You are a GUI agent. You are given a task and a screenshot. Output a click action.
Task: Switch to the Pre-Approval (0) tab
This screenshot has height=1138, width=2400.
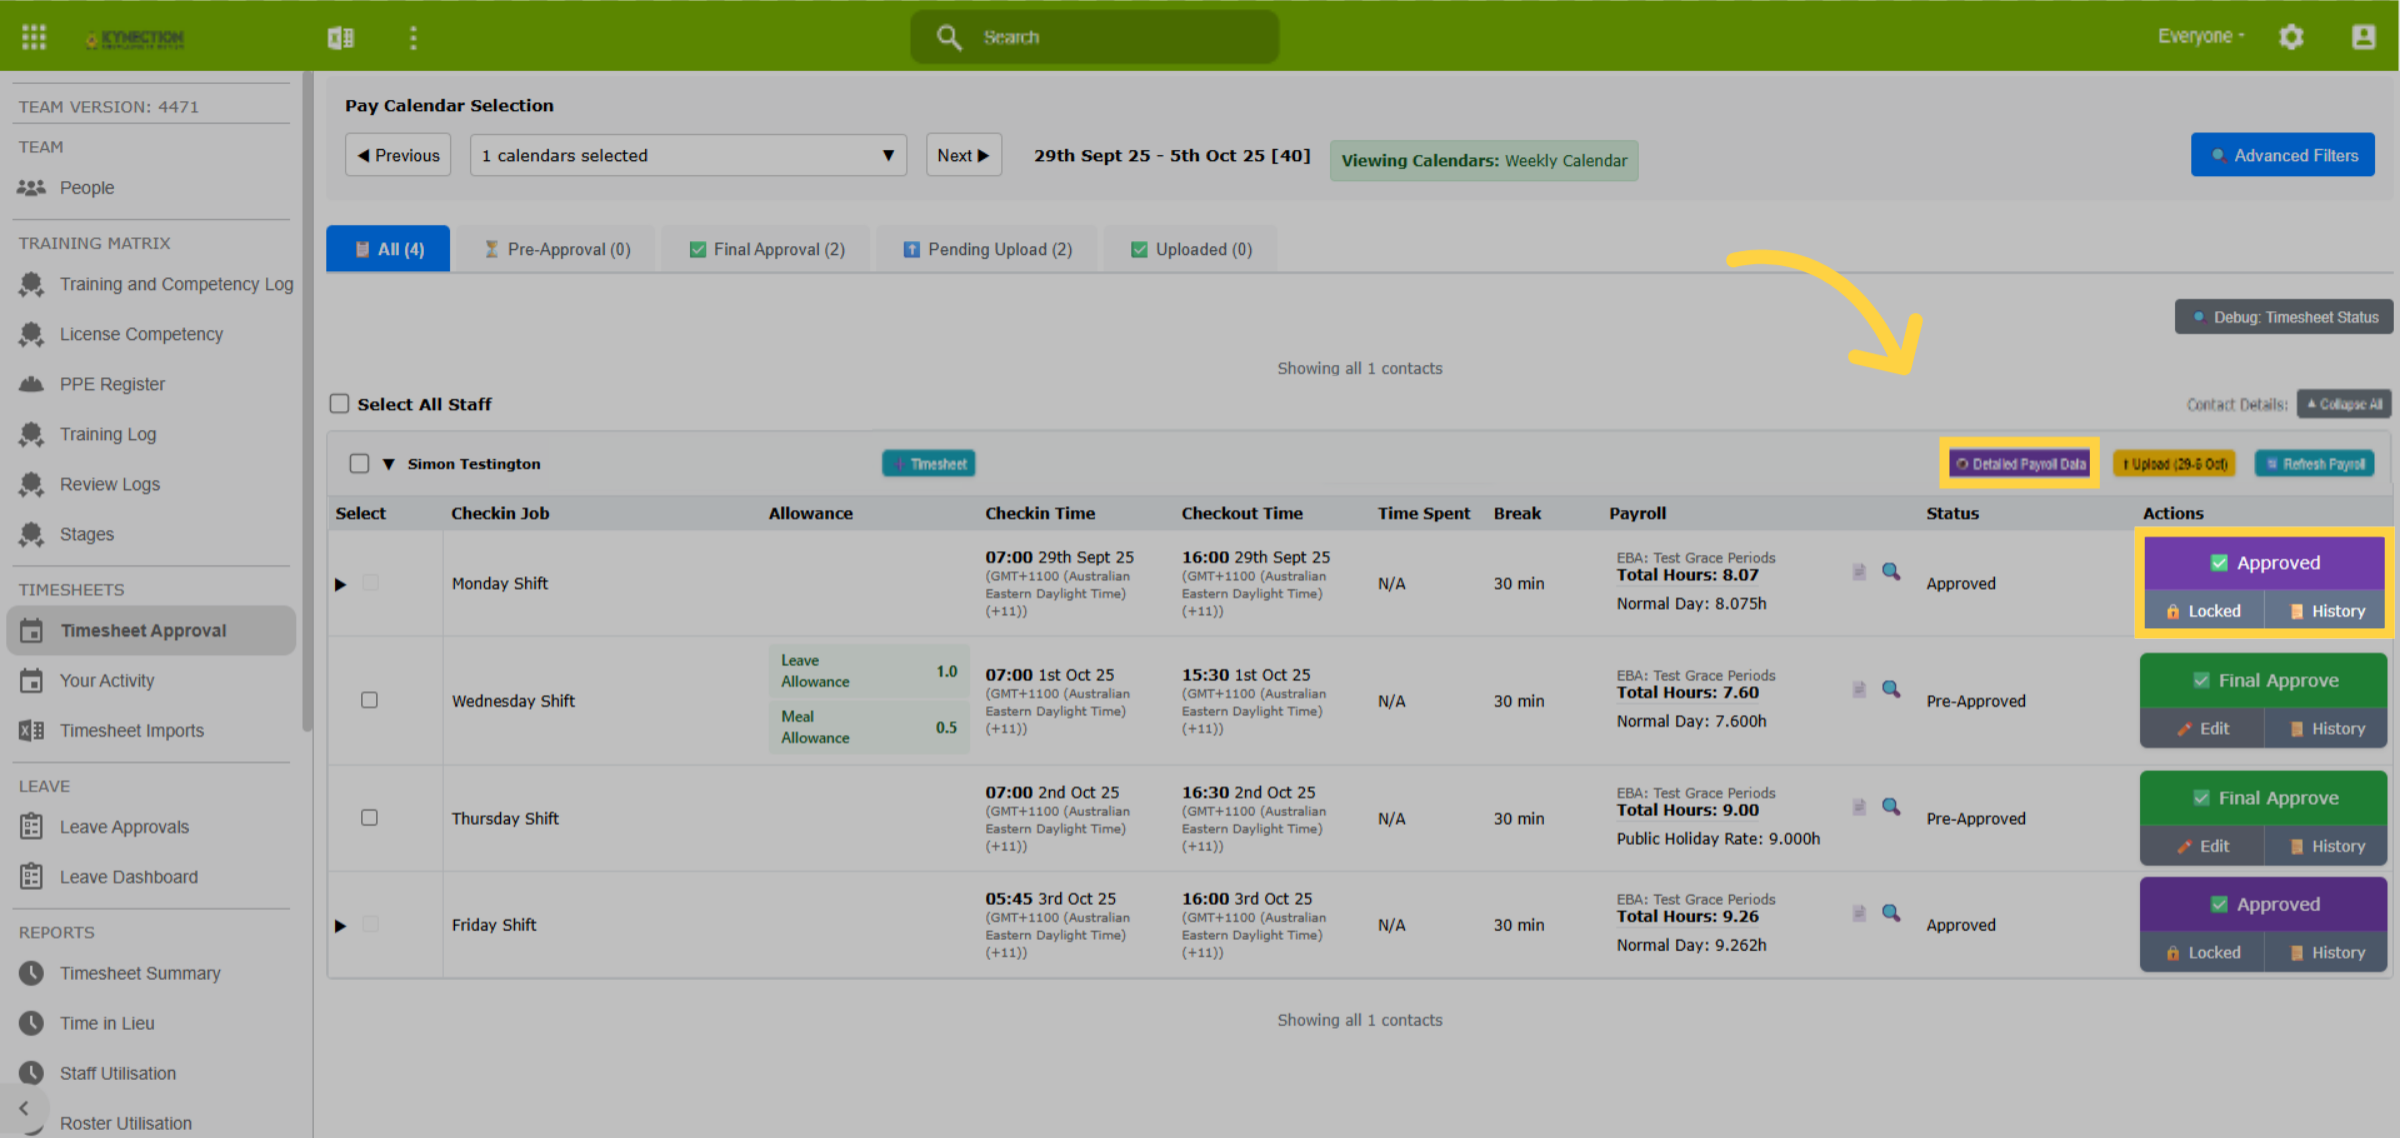(x=557, y=249)
